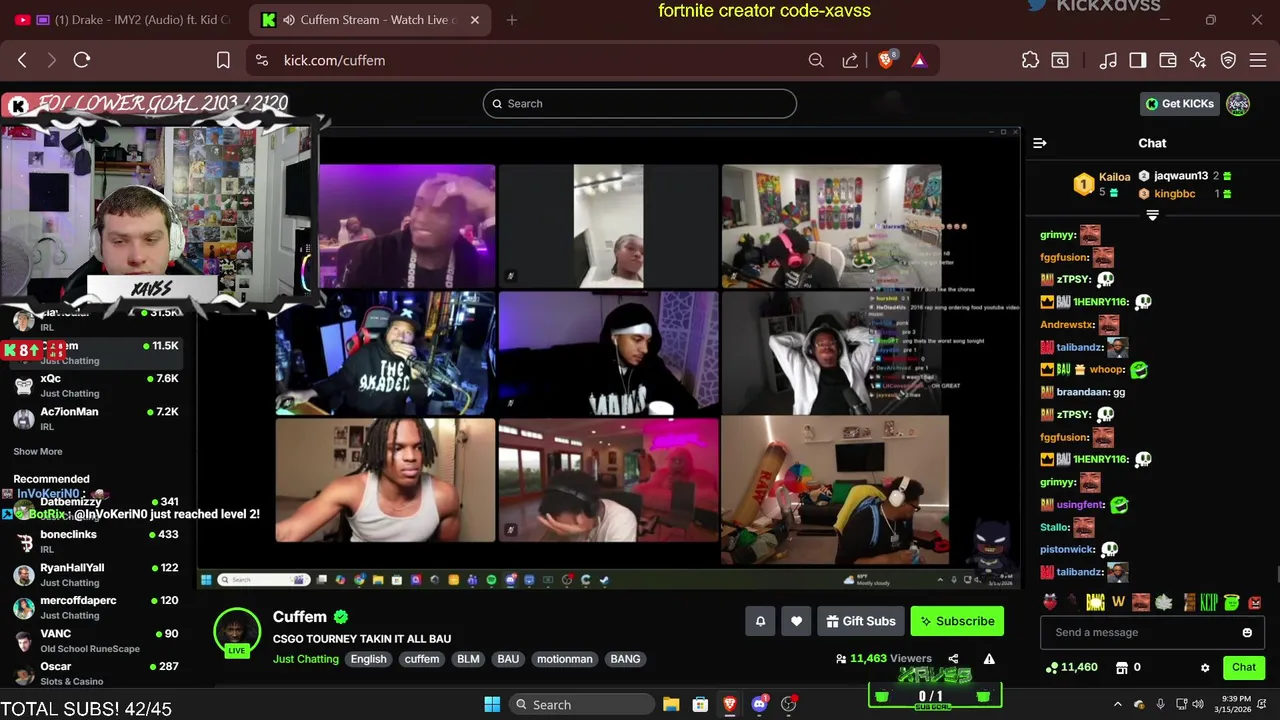Open the Brave main hamburger menu
Screen dimensions: 1280x720
pyautogui.click(x=1258, y=60)
